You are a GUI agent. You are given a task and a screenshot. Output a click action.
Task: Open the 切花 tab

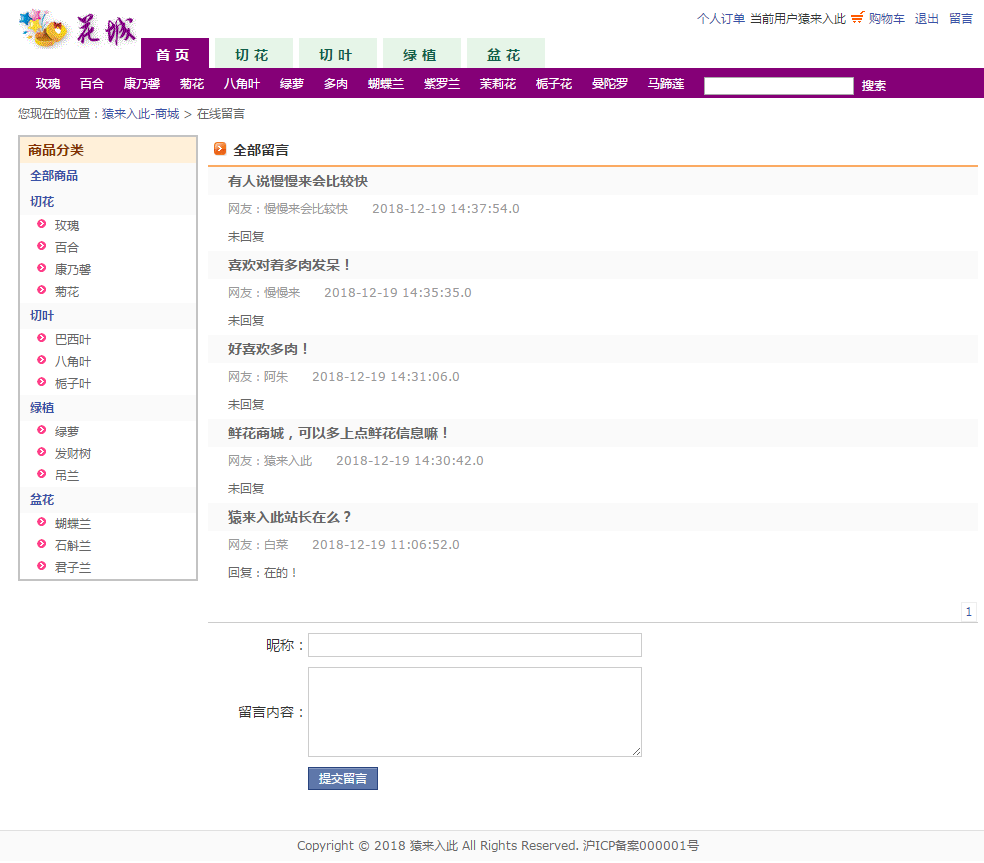[x=254, y=54]
